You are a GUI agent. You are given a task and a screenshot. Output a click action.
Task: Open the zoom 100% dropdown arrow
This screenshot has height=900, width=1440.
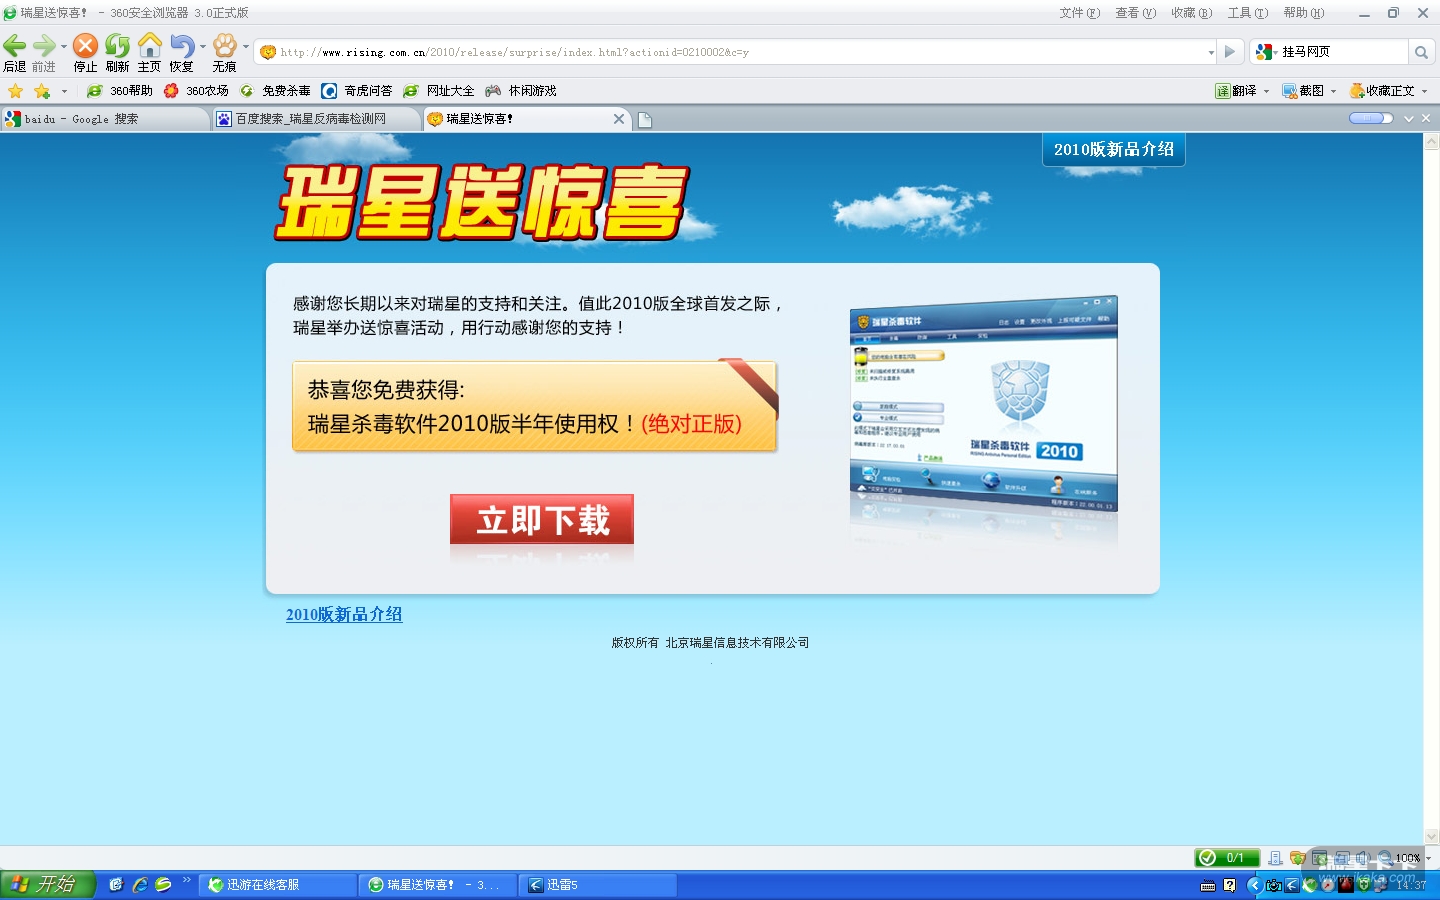click(1428, 858)
